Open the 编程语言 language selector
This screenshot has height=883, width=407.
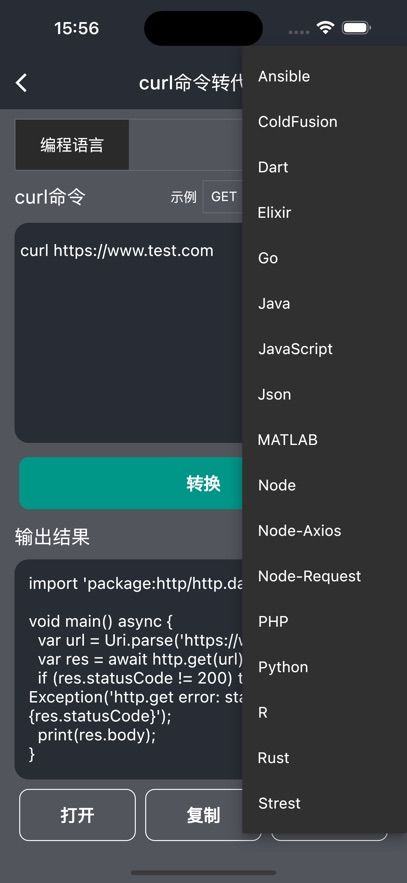(72, 145)
